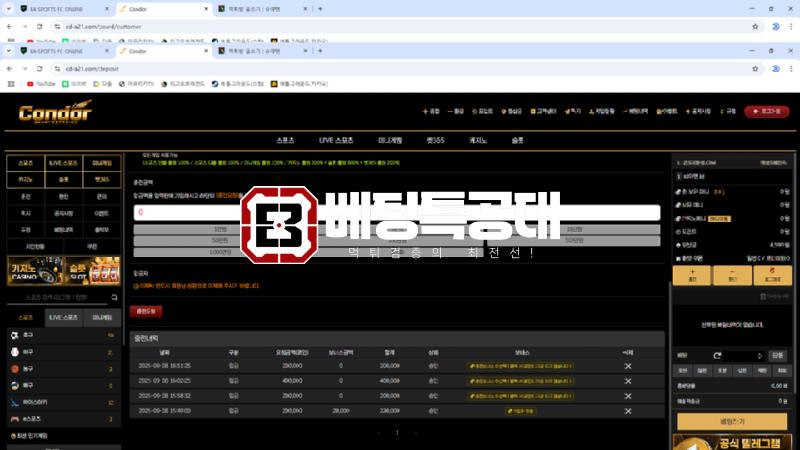Select 야구 baseball in sport list
This screenshot has width=800, height=450.
point(64,352)
